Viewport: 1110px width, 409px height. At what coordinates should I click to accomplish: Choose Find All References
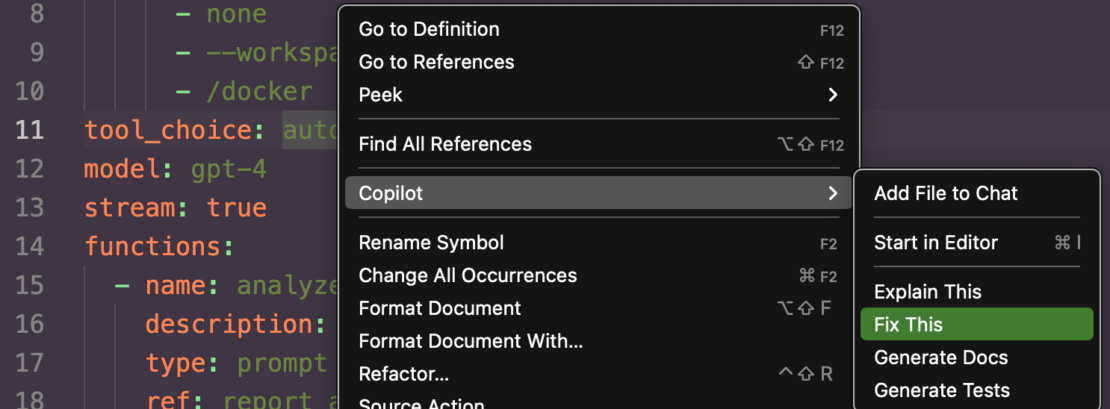click(x=445, y=144)
